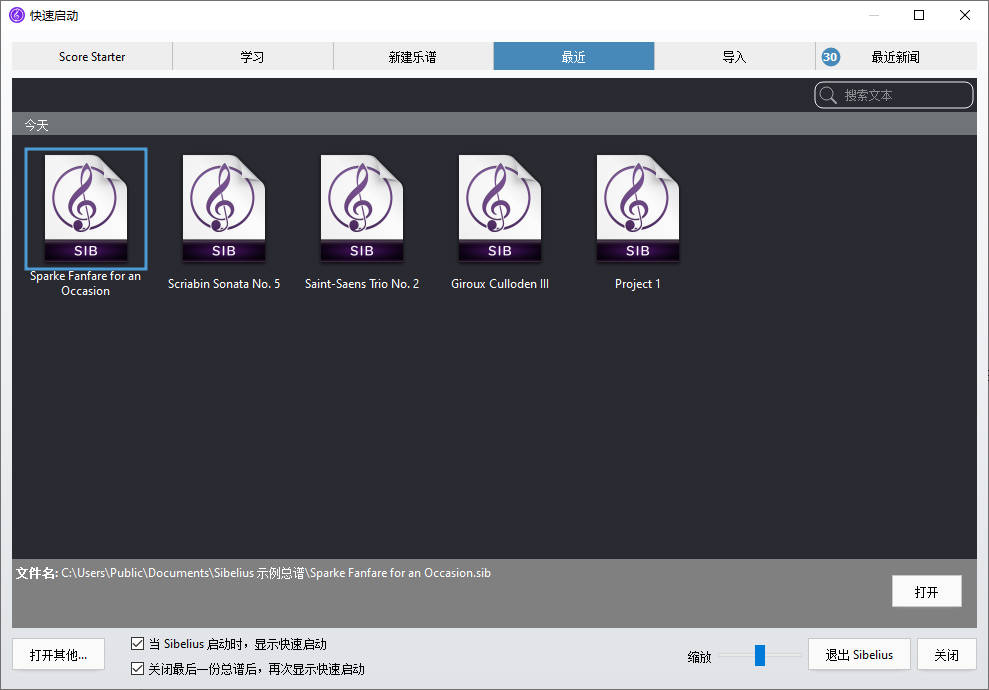Open the 新建乐谱 tab
The width and height of the screenshot is (989, 690).
click(x=413, y=56)
